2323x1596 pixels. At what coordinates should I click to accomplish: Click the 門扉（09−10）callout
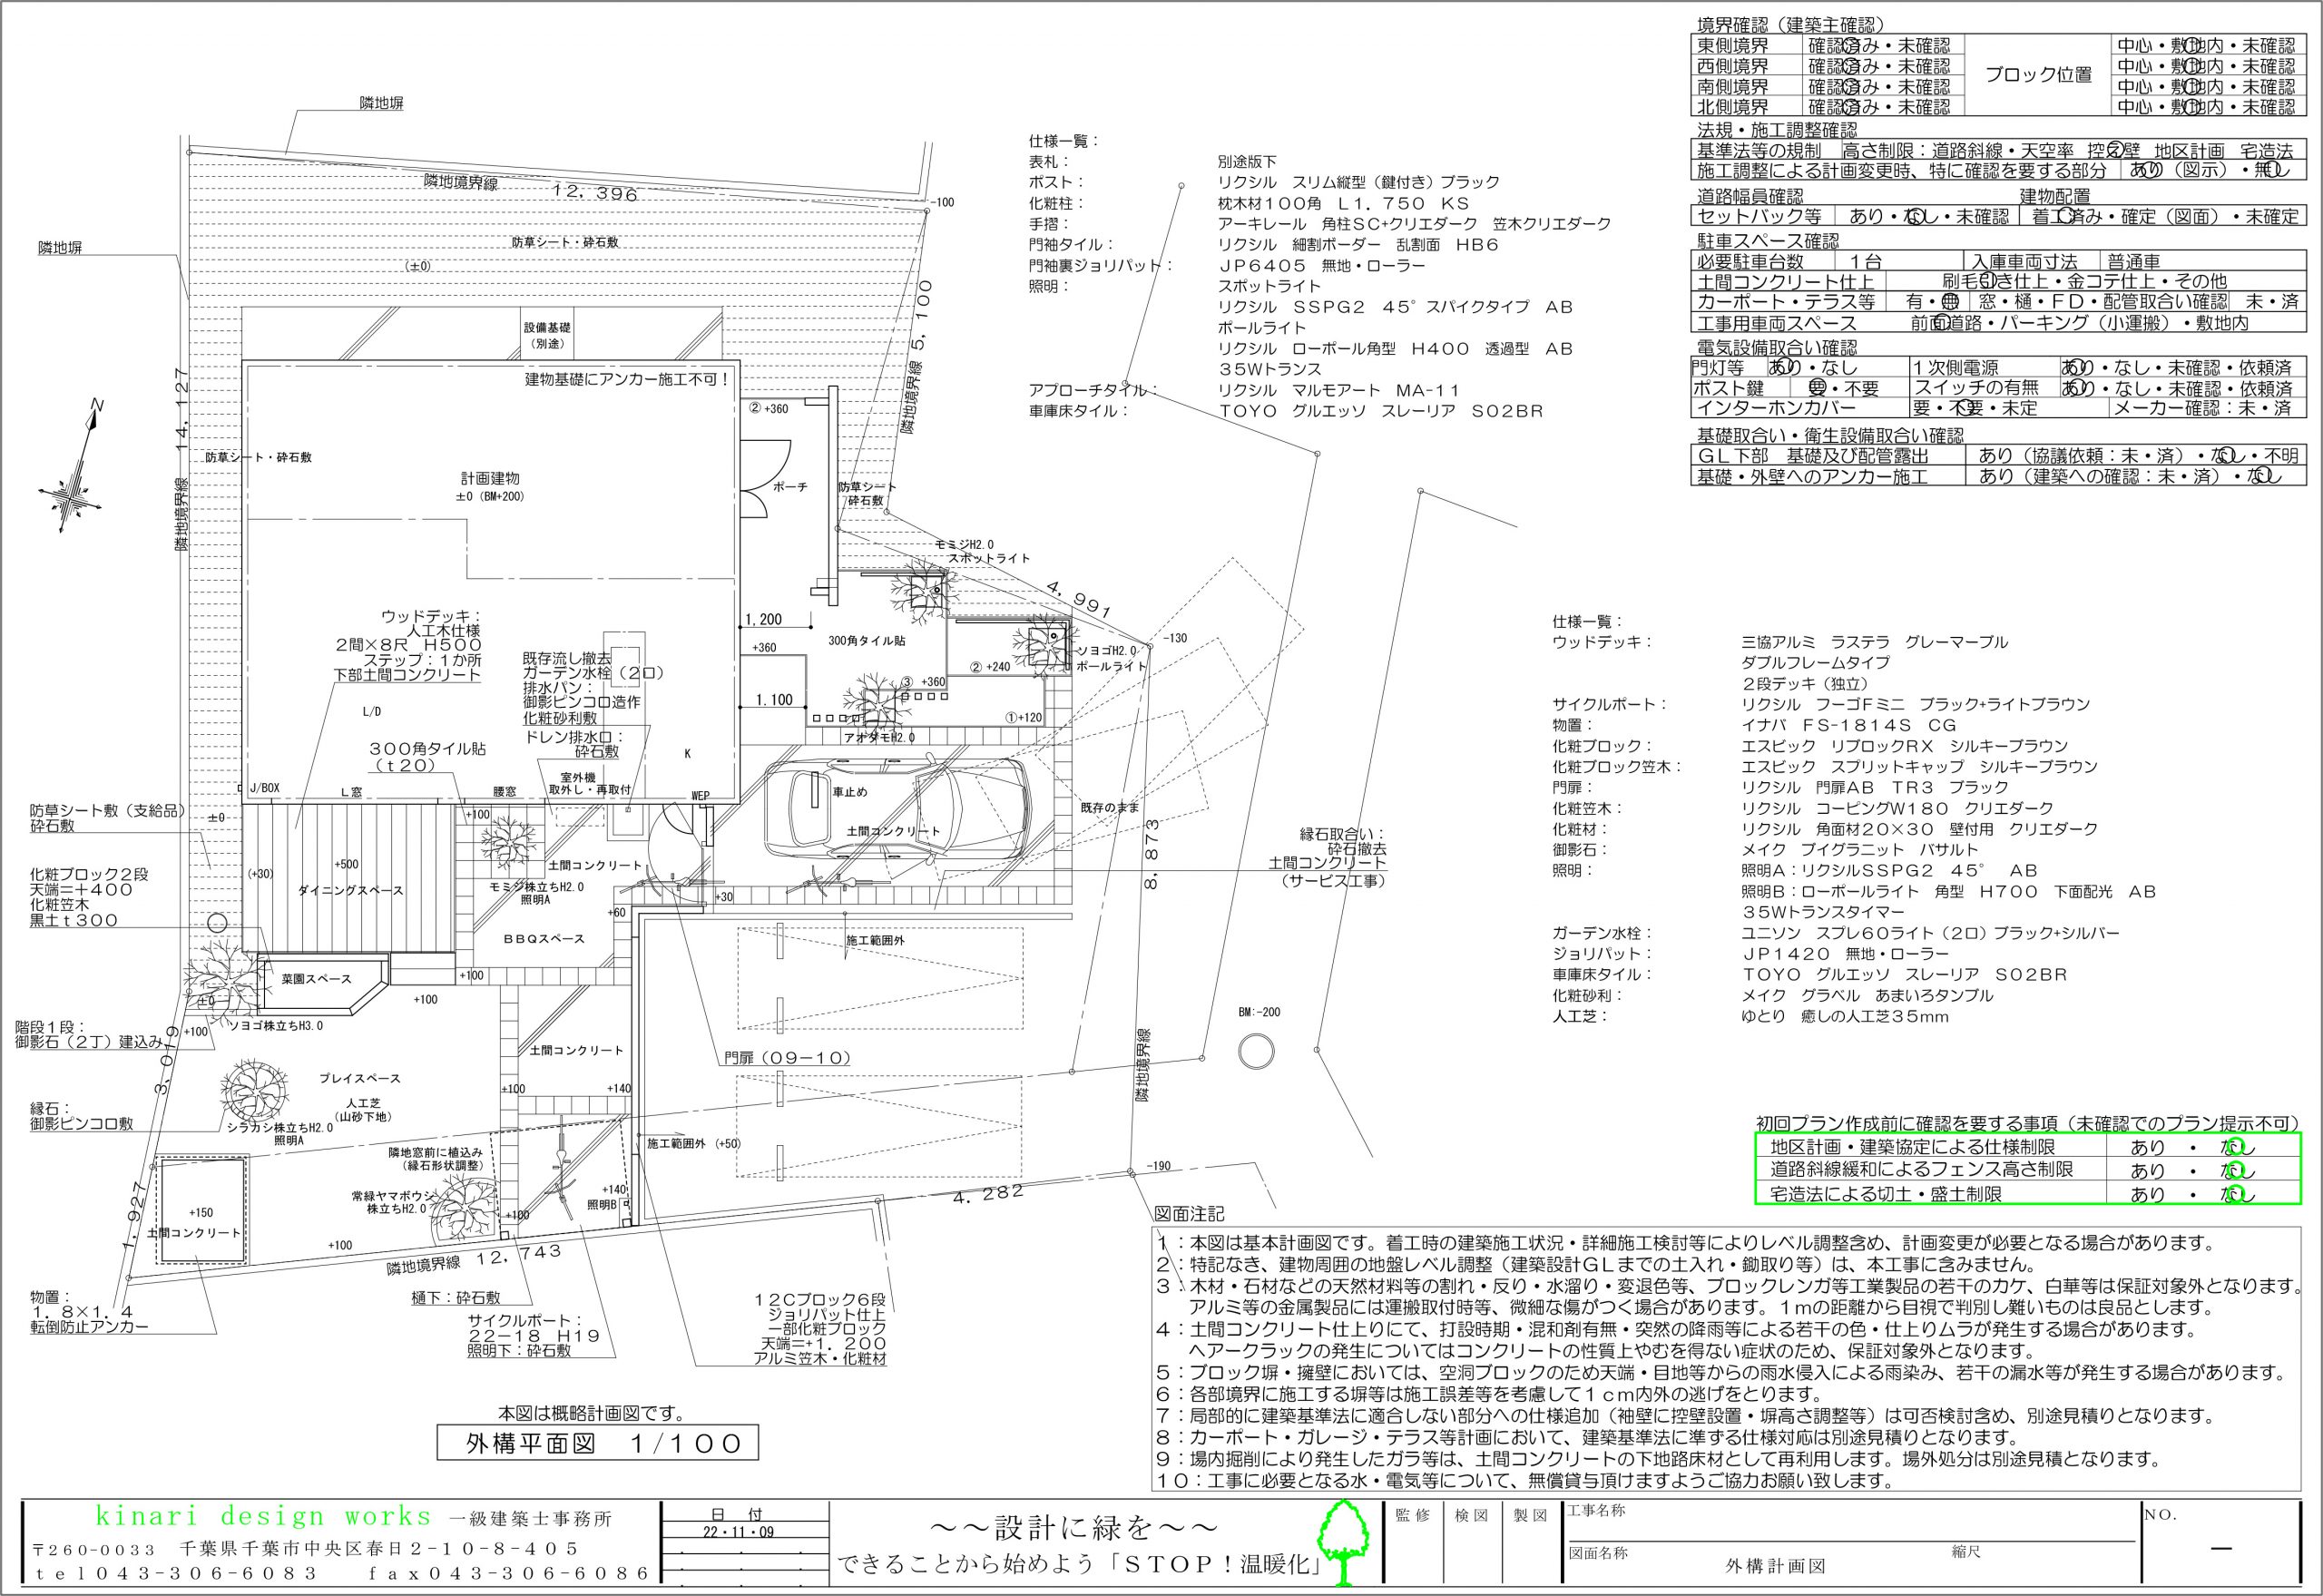tap(788, 1057)
